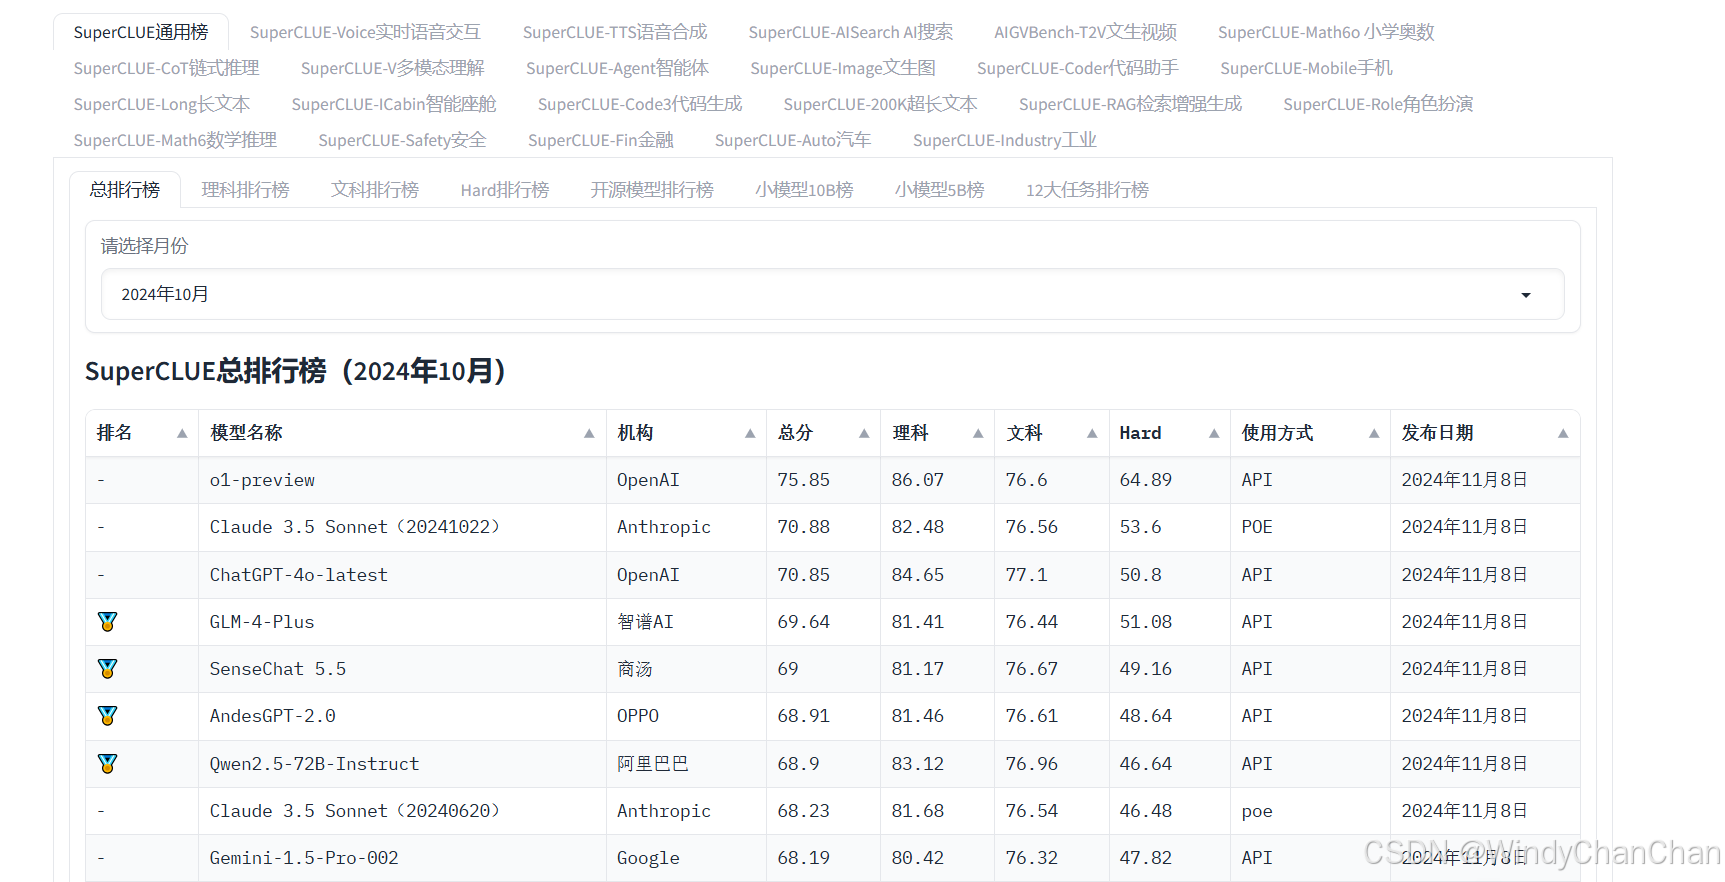This screenshot has width=1725, height=882.
Task: Sort by the 总分 column arrow
Action: [864, 433]
